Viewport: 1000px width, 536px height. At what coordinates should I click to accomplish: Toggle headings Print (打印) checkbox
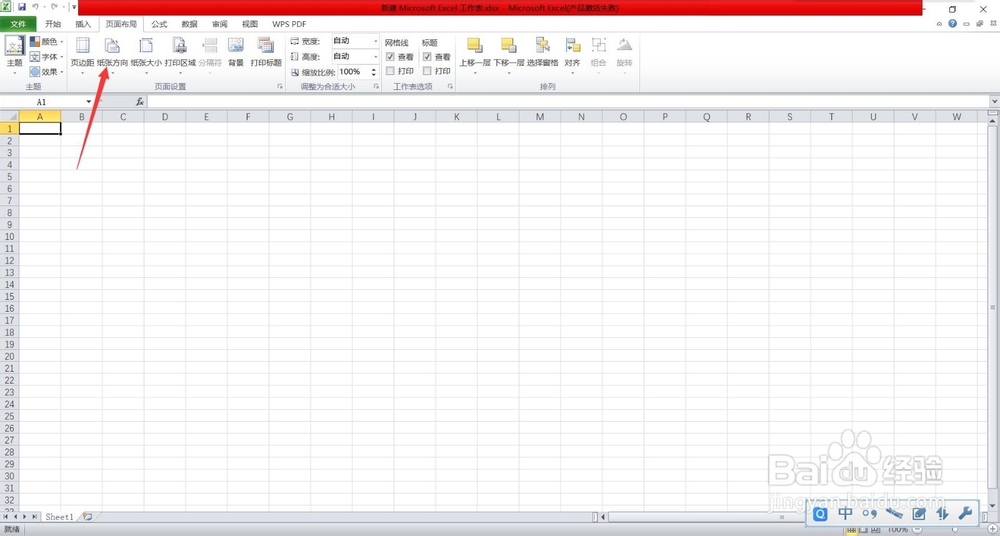pos(427,71)
